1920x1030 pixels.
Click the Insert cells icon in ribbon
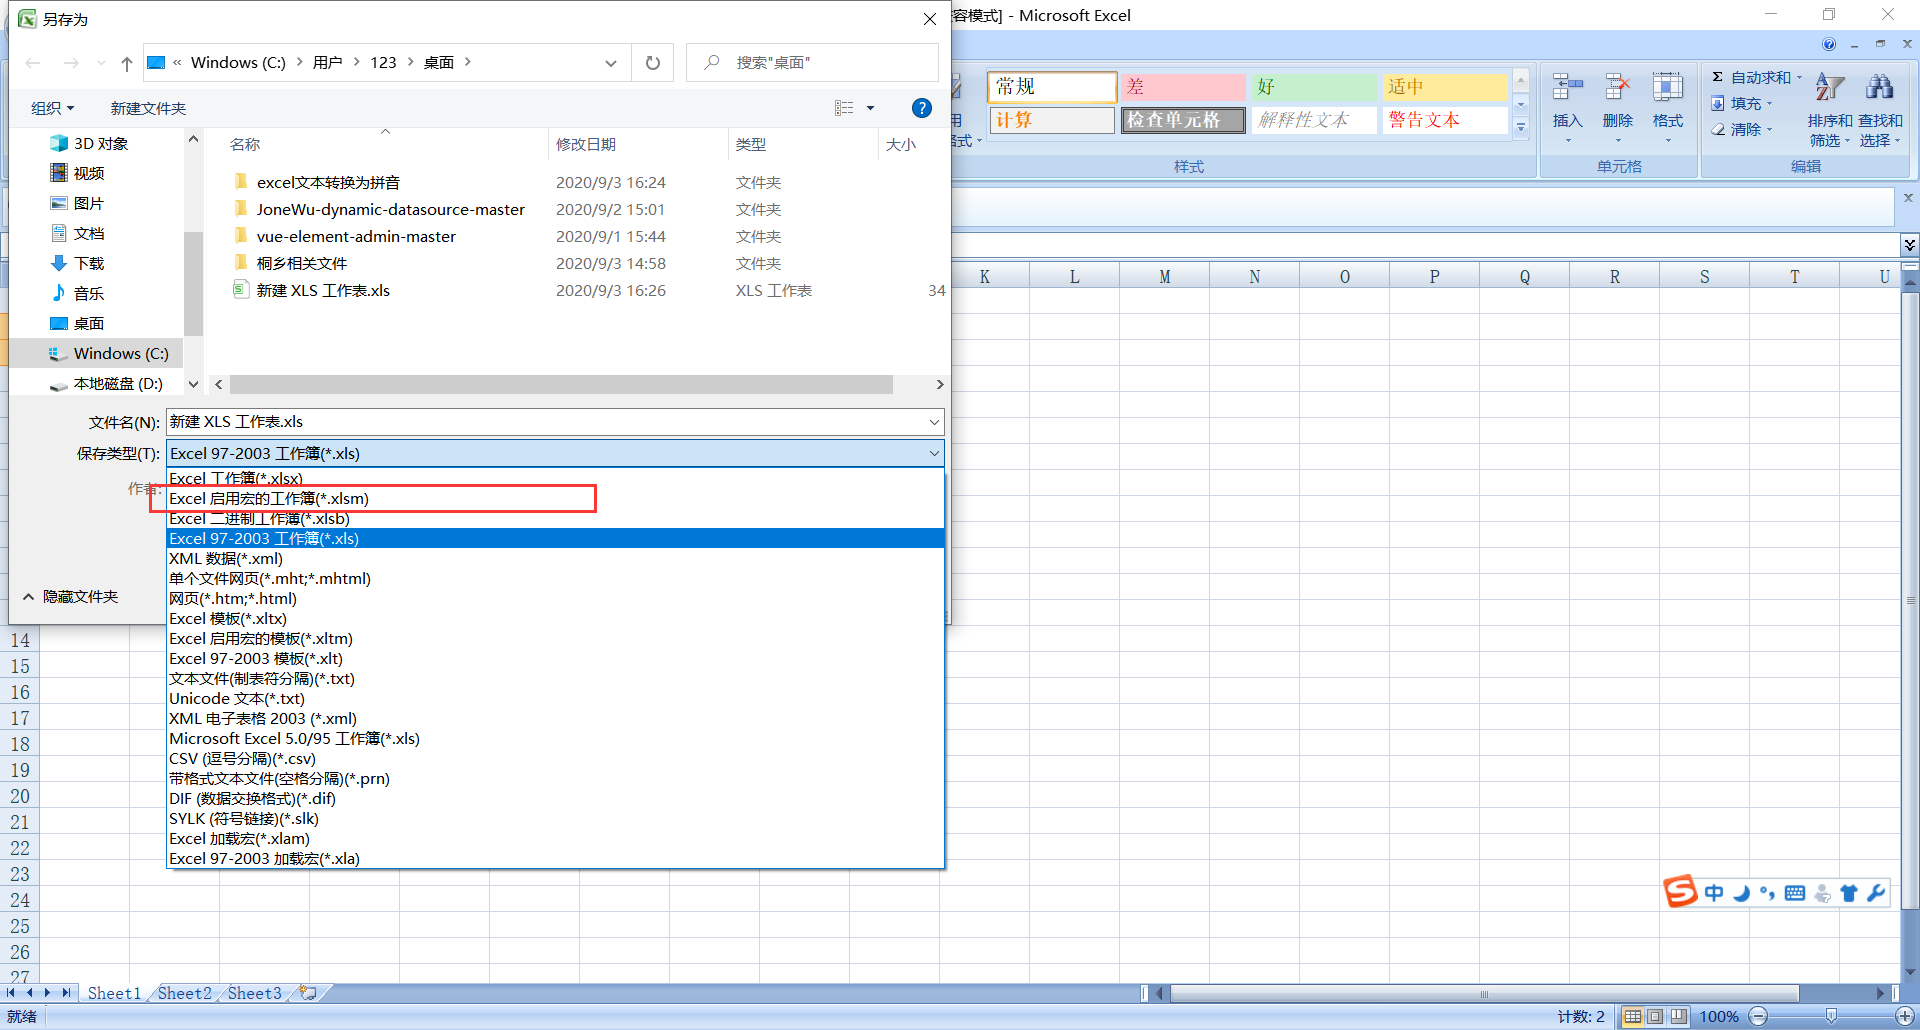[x=1567, y=88]
